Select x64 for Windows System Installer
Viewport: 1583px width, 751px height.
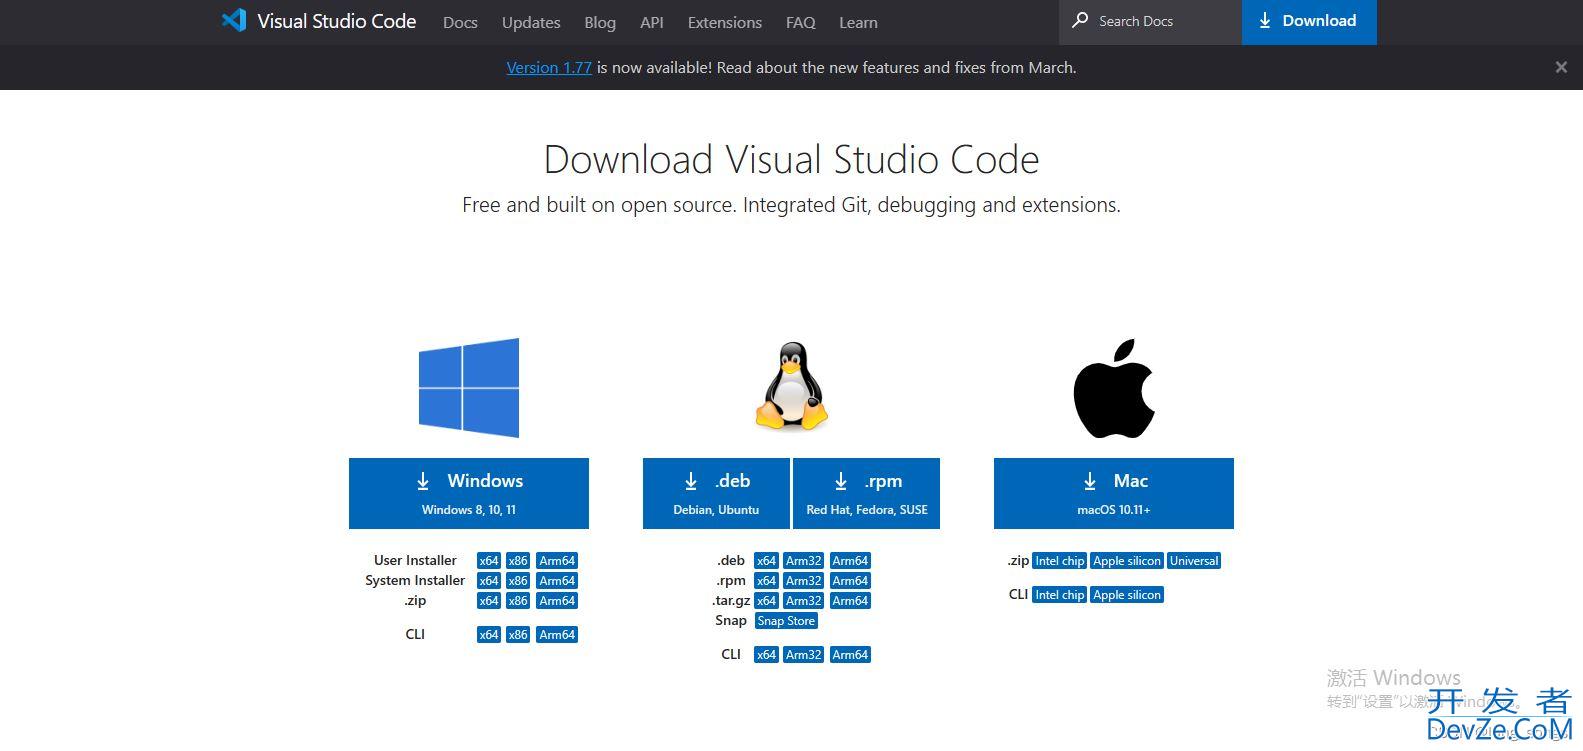[489, 581]
